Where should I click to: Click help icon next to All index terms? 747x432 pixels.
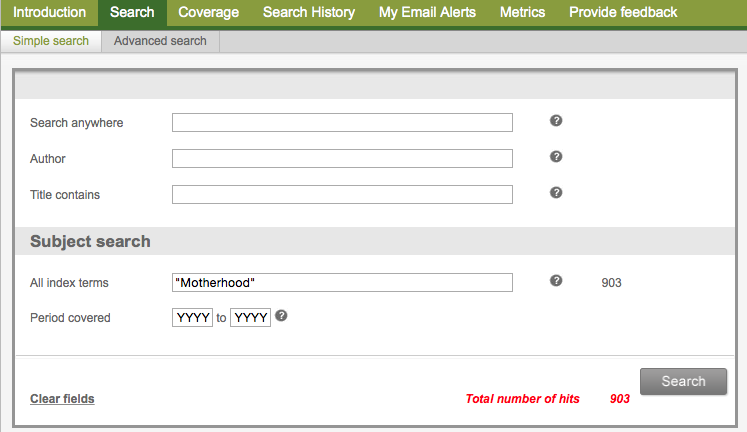(x=556, y=281)
